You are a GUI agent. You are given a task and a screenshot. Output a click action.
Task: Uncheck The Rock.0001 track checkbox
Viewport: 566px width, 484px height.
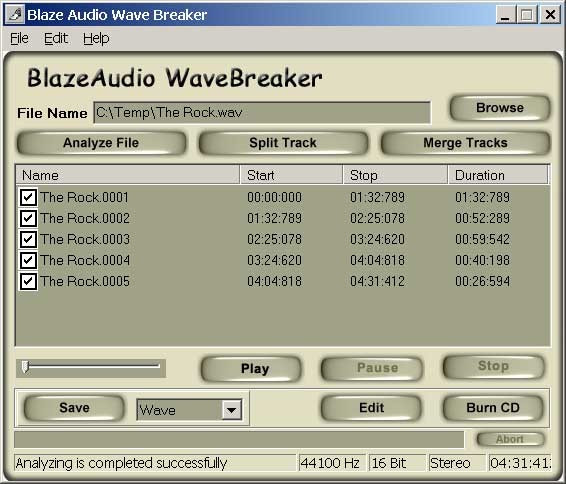tap(28, 197)
